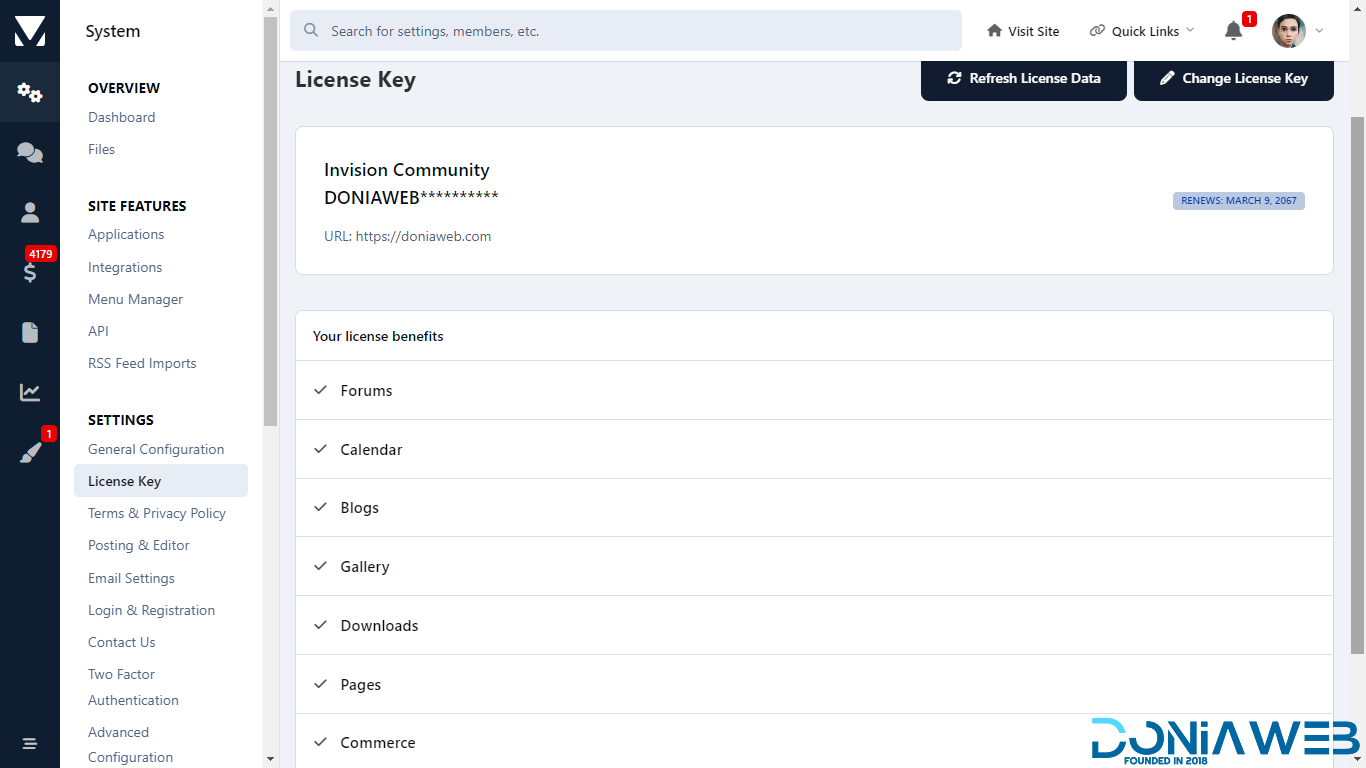Click the Refresh License Data button
The image size is (1366, 768).
(x=1023, y=78)
